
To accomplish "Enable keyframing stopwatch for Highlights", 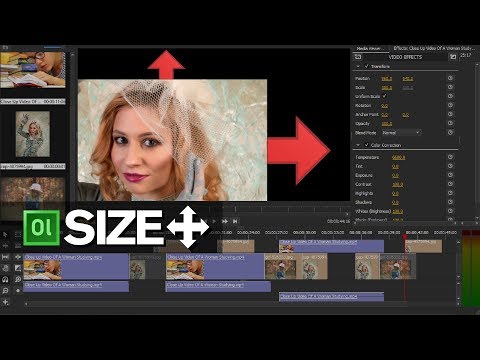I will click(450, 193).
